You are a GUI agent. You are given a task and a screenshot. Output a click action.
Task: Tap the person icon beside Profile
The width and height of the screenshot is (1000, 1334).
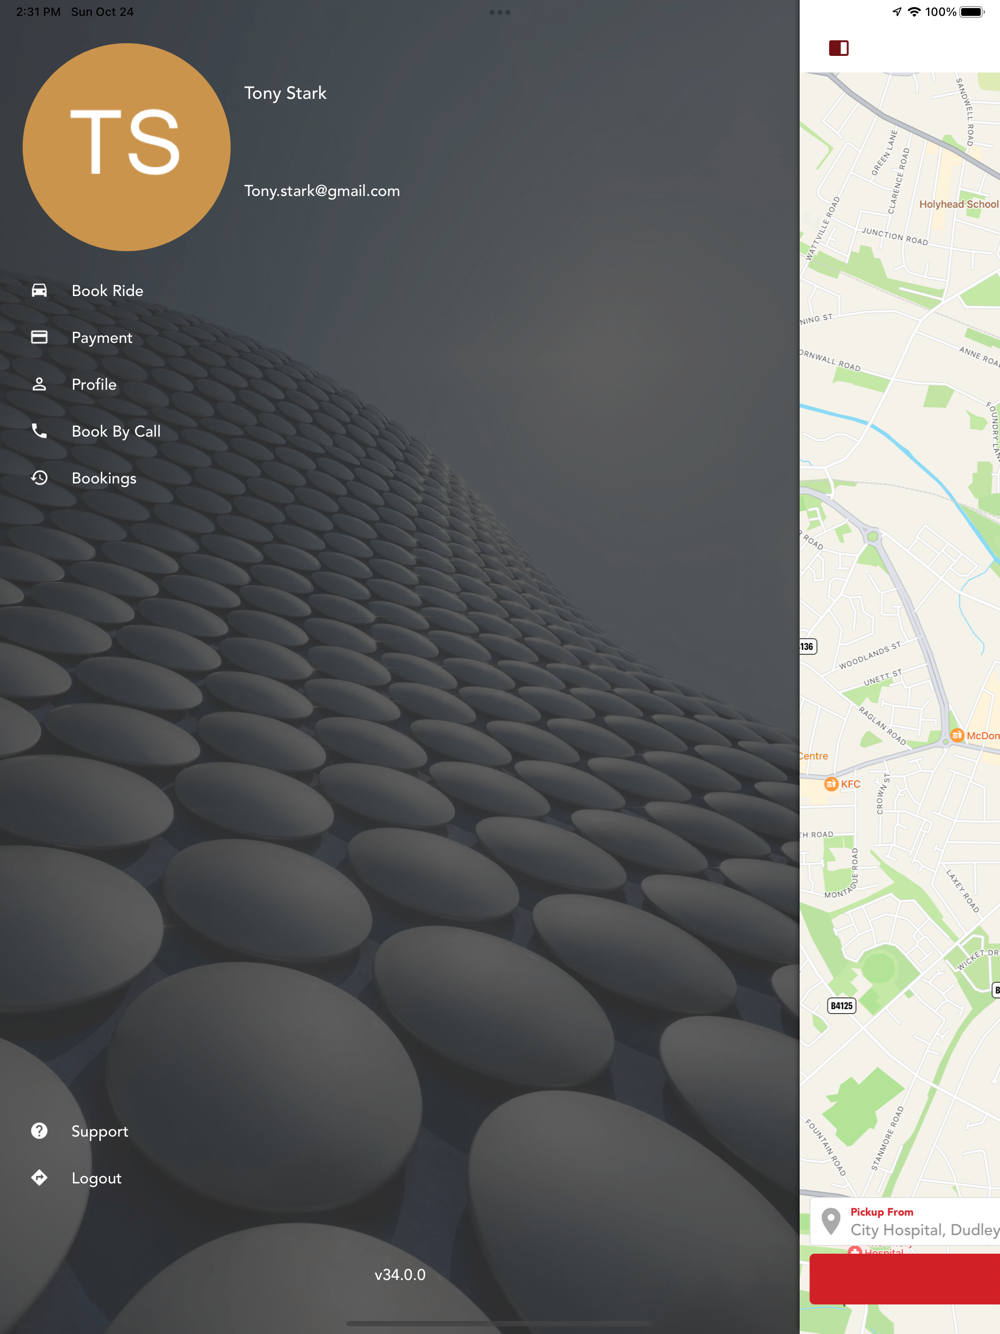coord(39,385)
